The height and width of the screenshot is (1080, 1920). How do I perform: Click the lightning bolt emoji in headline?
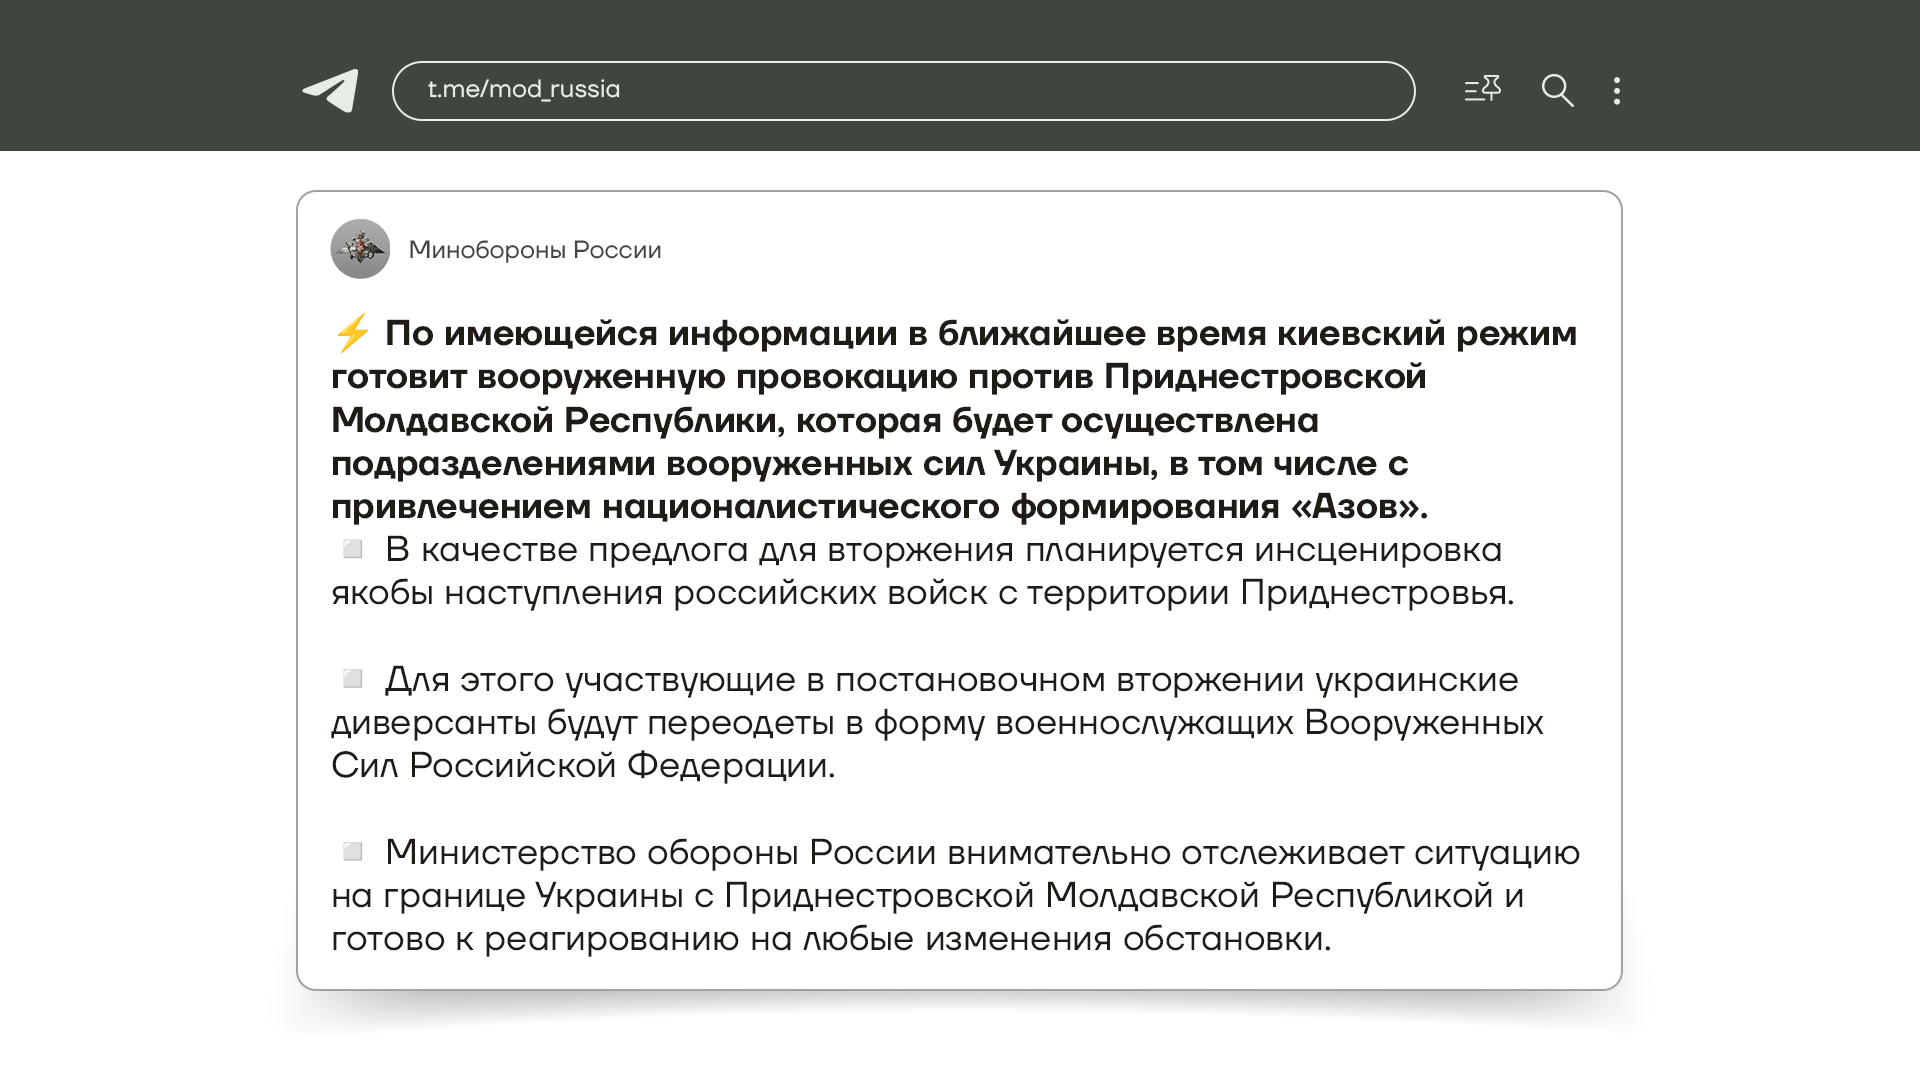[352, 333]
